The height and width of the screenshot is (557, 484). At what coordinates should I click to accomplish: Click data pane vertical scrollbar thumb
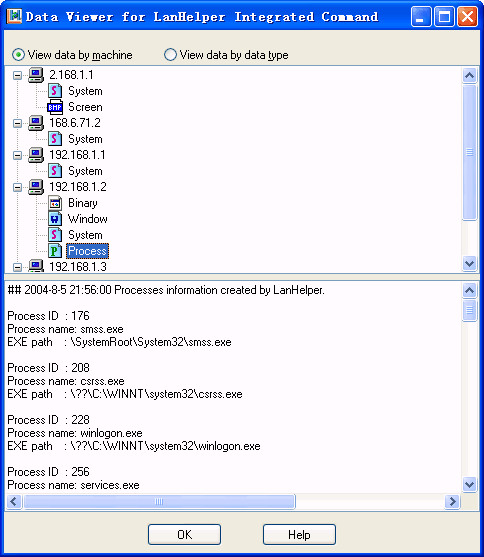(469, 310)
